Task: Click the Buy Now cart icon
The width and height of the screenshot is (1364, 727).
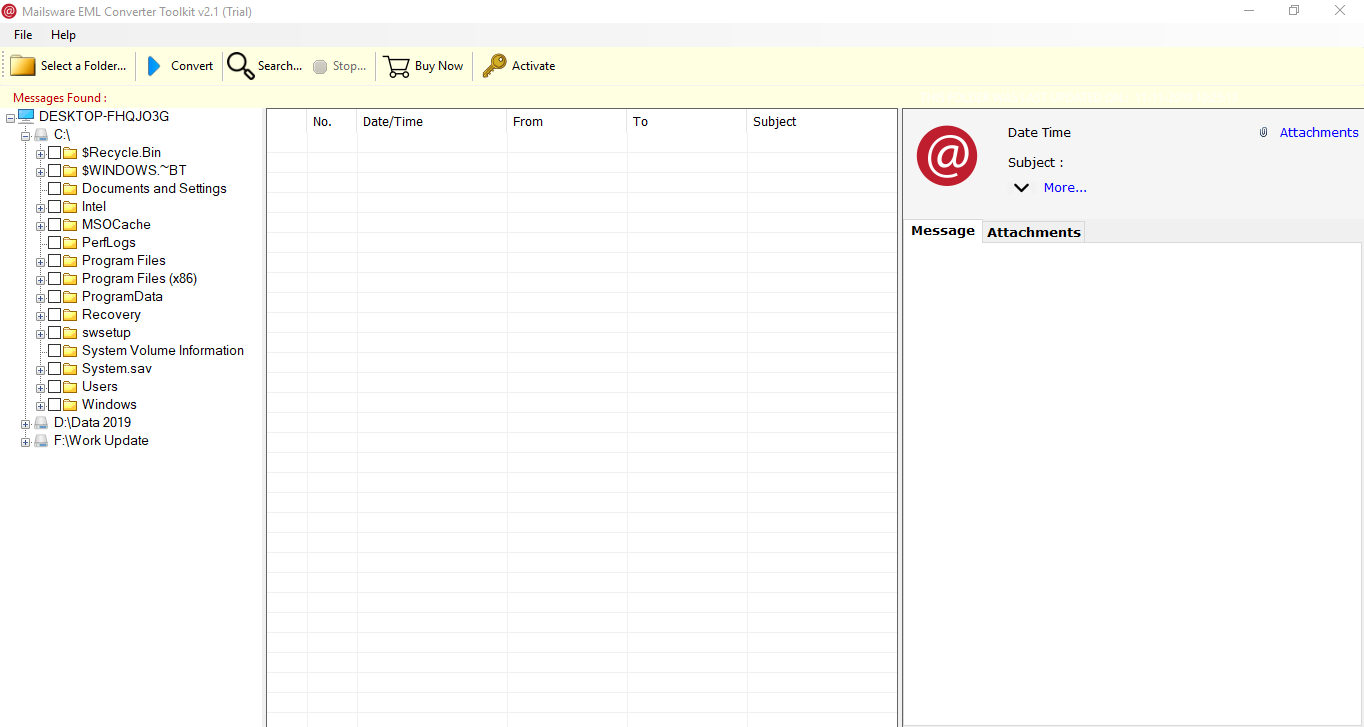Action: 397,66
